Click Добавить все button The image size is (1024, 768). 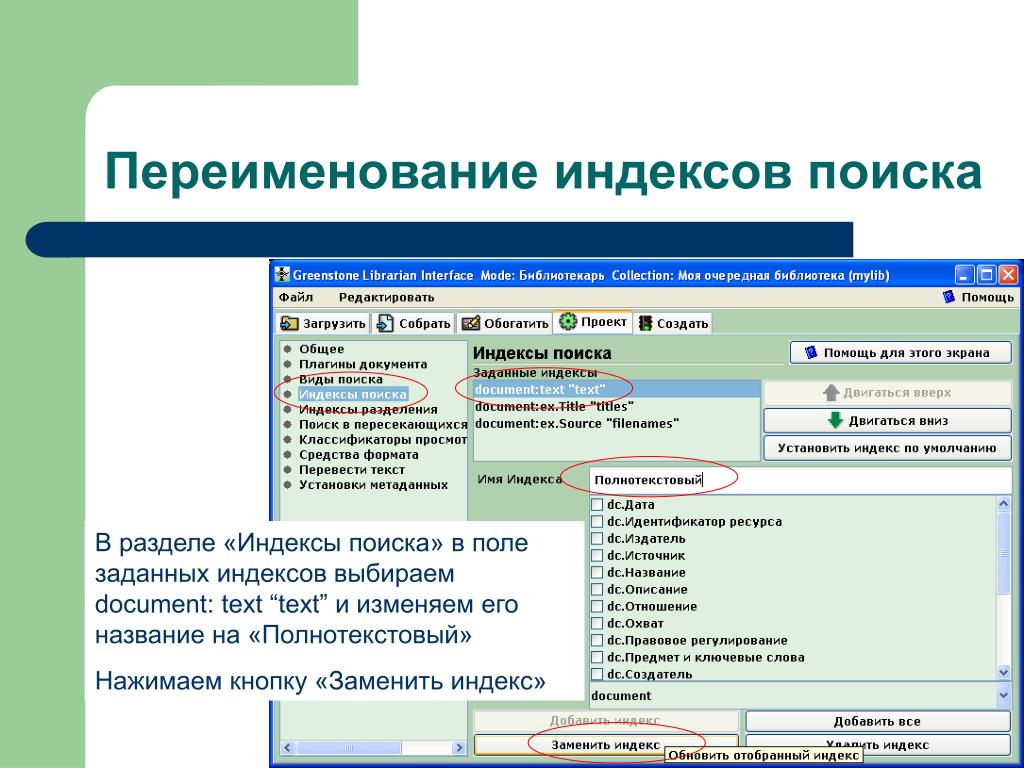pos(878,722)
